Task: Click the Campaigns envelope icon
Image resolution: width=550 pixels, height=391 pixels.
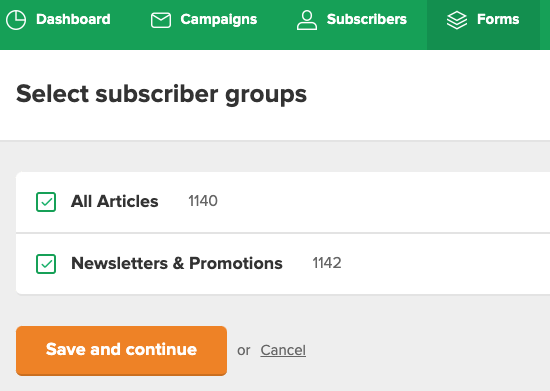Action: [x=161, y=20]
